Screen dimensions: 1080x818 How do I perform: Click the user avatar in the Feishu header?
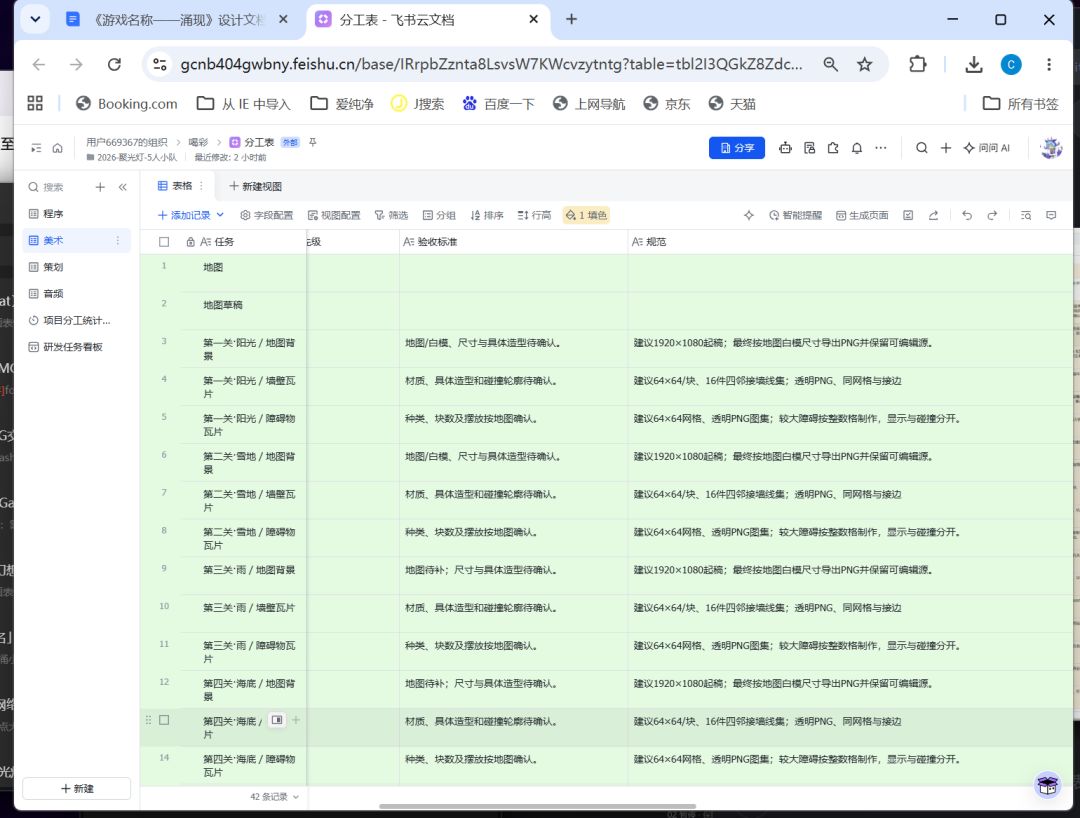[x=1050, y=148]
